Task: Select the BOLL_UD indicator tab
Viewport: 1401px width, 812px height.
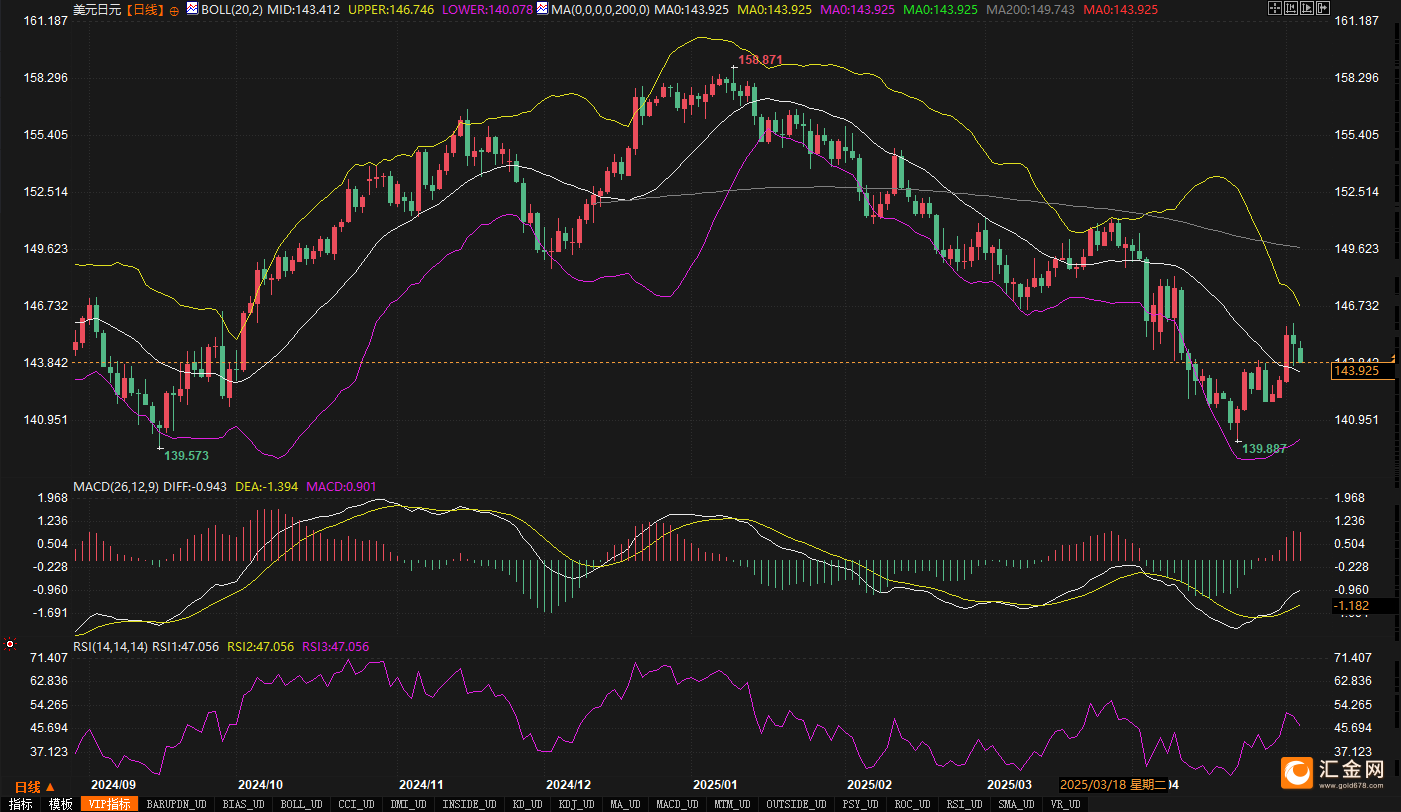Action: (x=300, y=804)
